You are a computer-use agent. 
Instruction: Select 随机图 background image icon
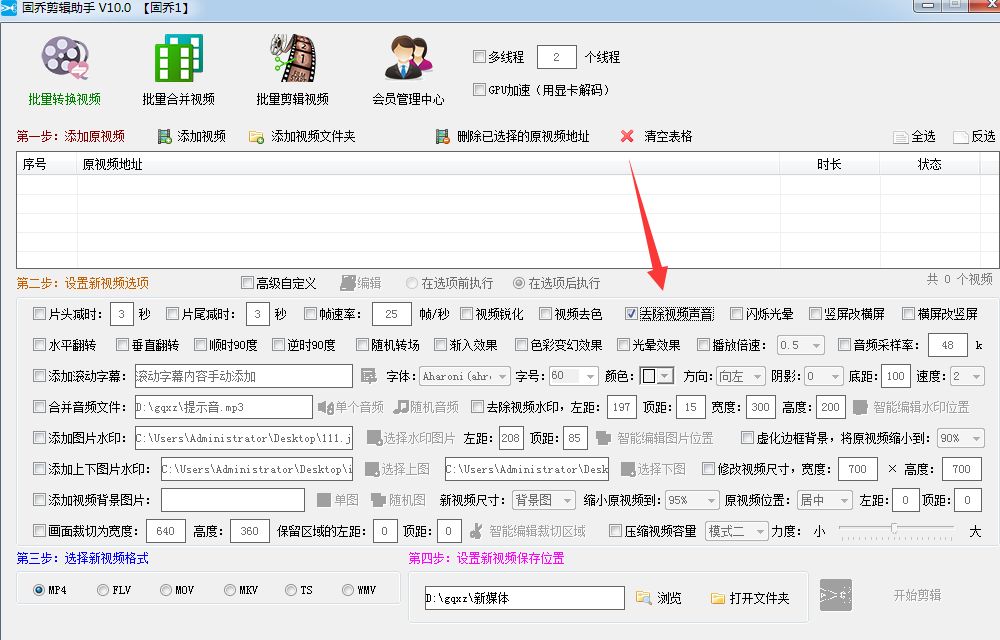click(x=379, y=500)
